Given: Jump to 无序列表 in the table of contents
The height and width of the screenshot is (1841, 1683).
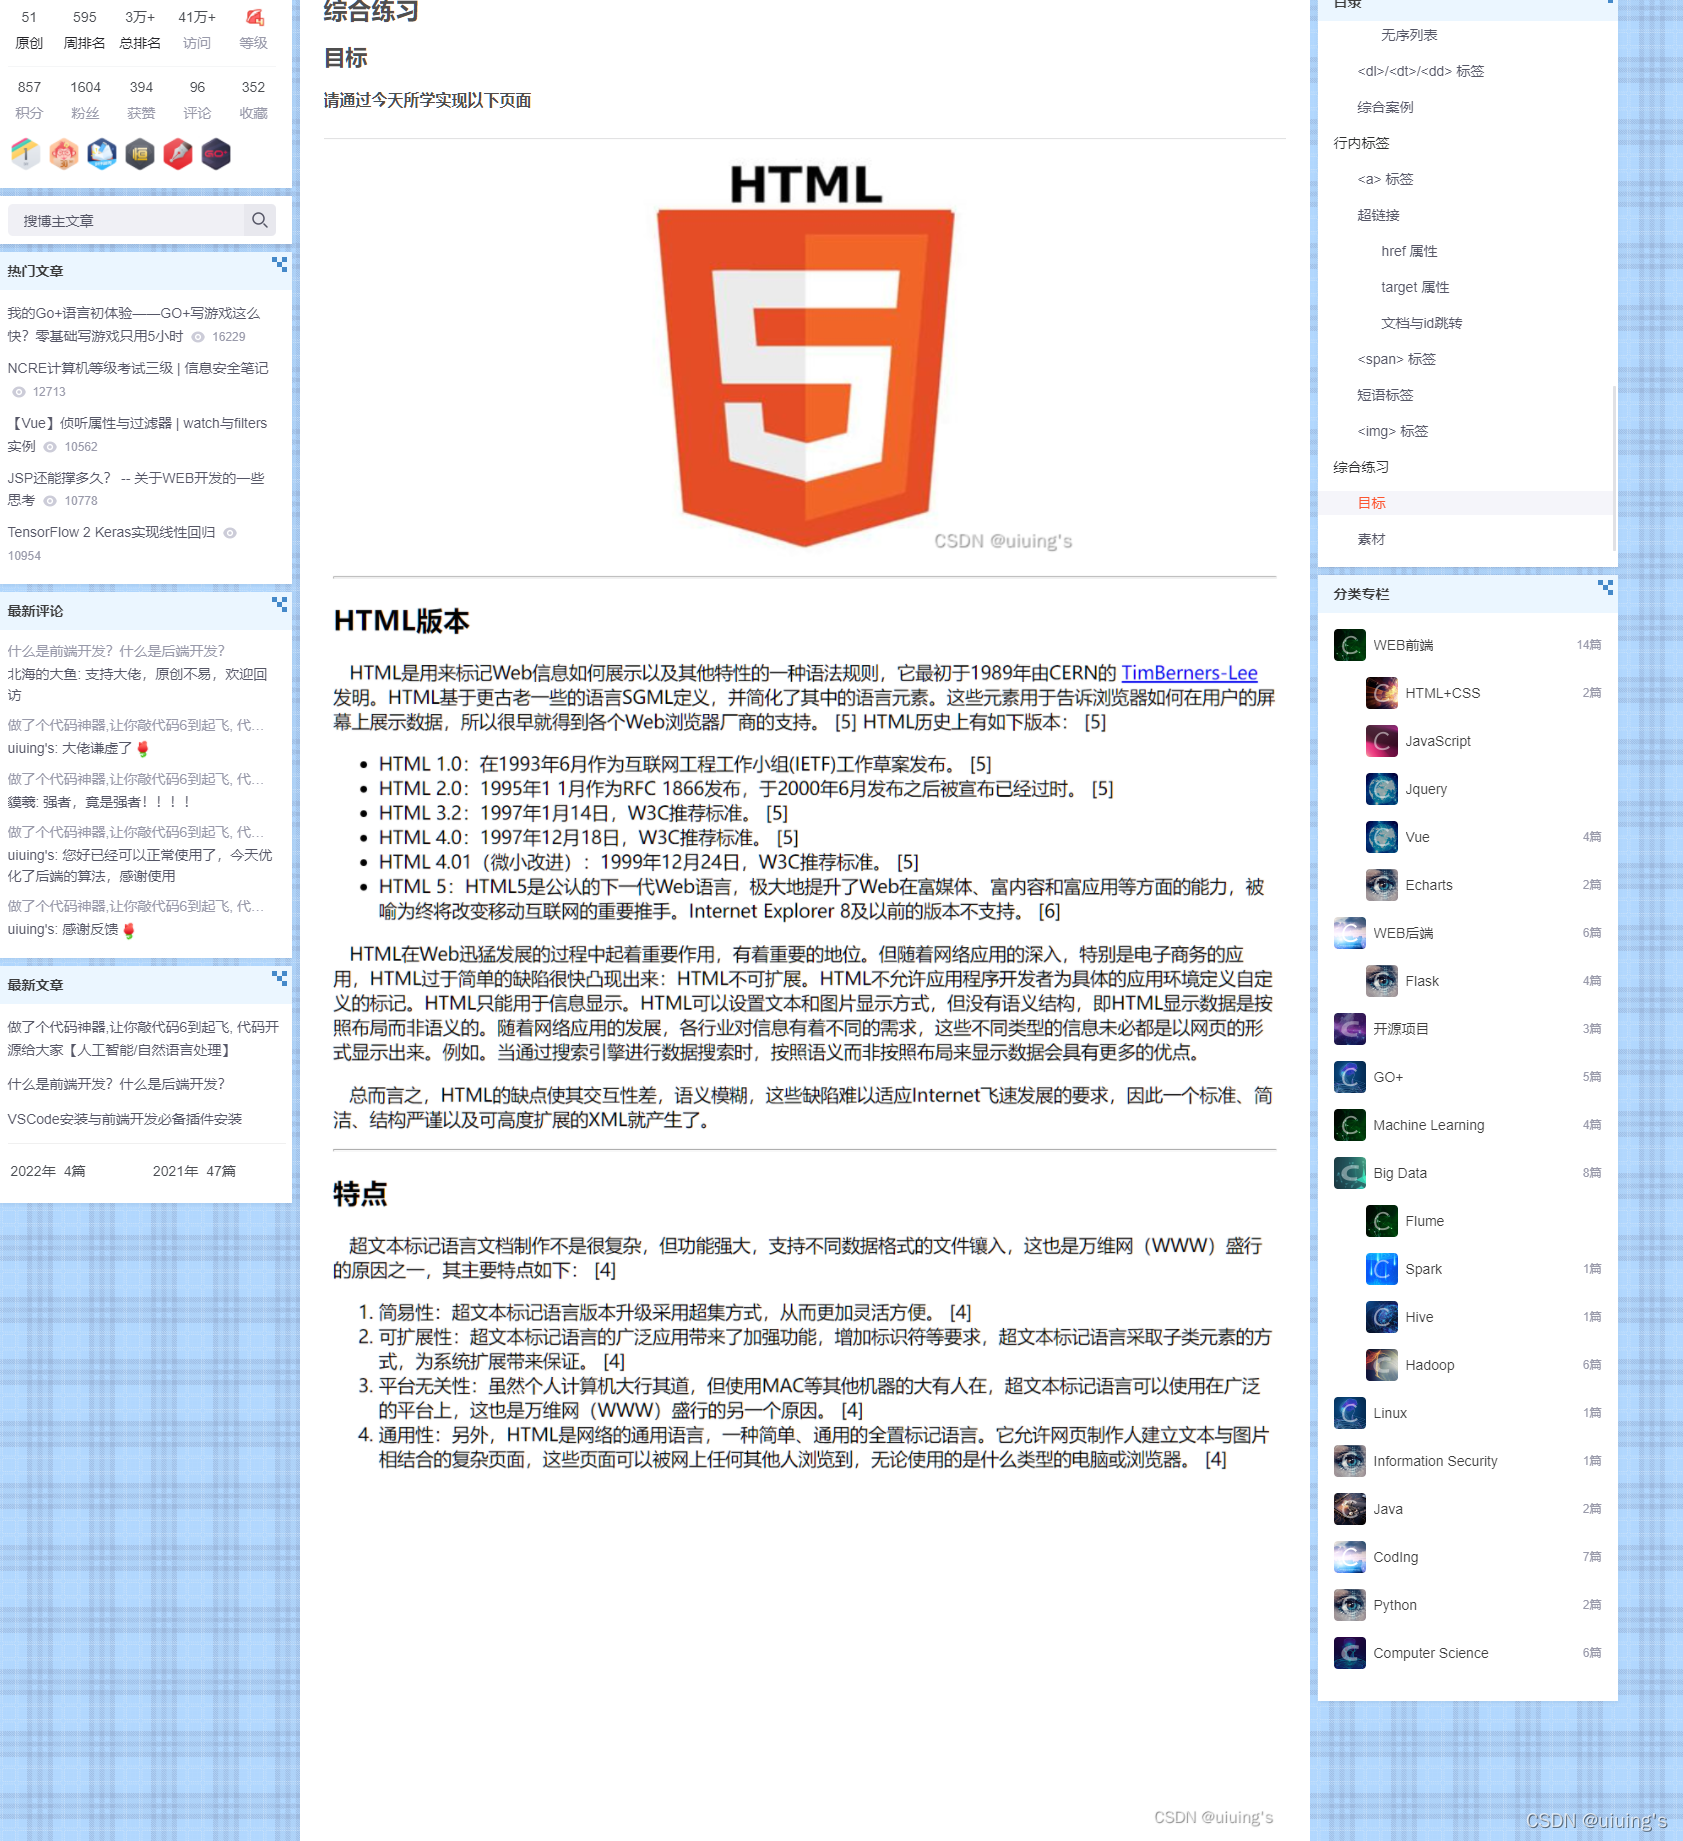Looking at the screenshot, I should point(1409,35).
